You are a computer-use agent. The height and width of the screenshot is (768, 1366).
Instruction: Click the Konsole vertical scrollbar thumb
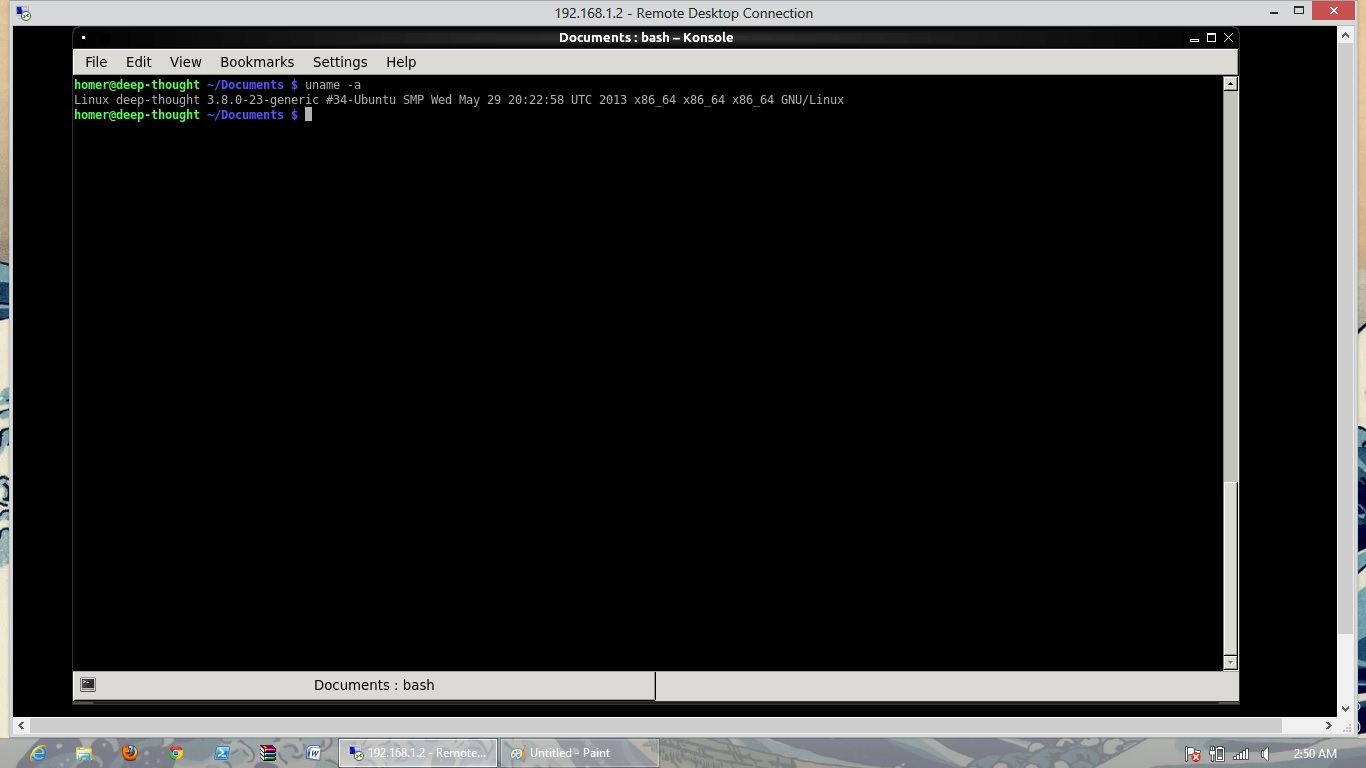(1231, 568)
